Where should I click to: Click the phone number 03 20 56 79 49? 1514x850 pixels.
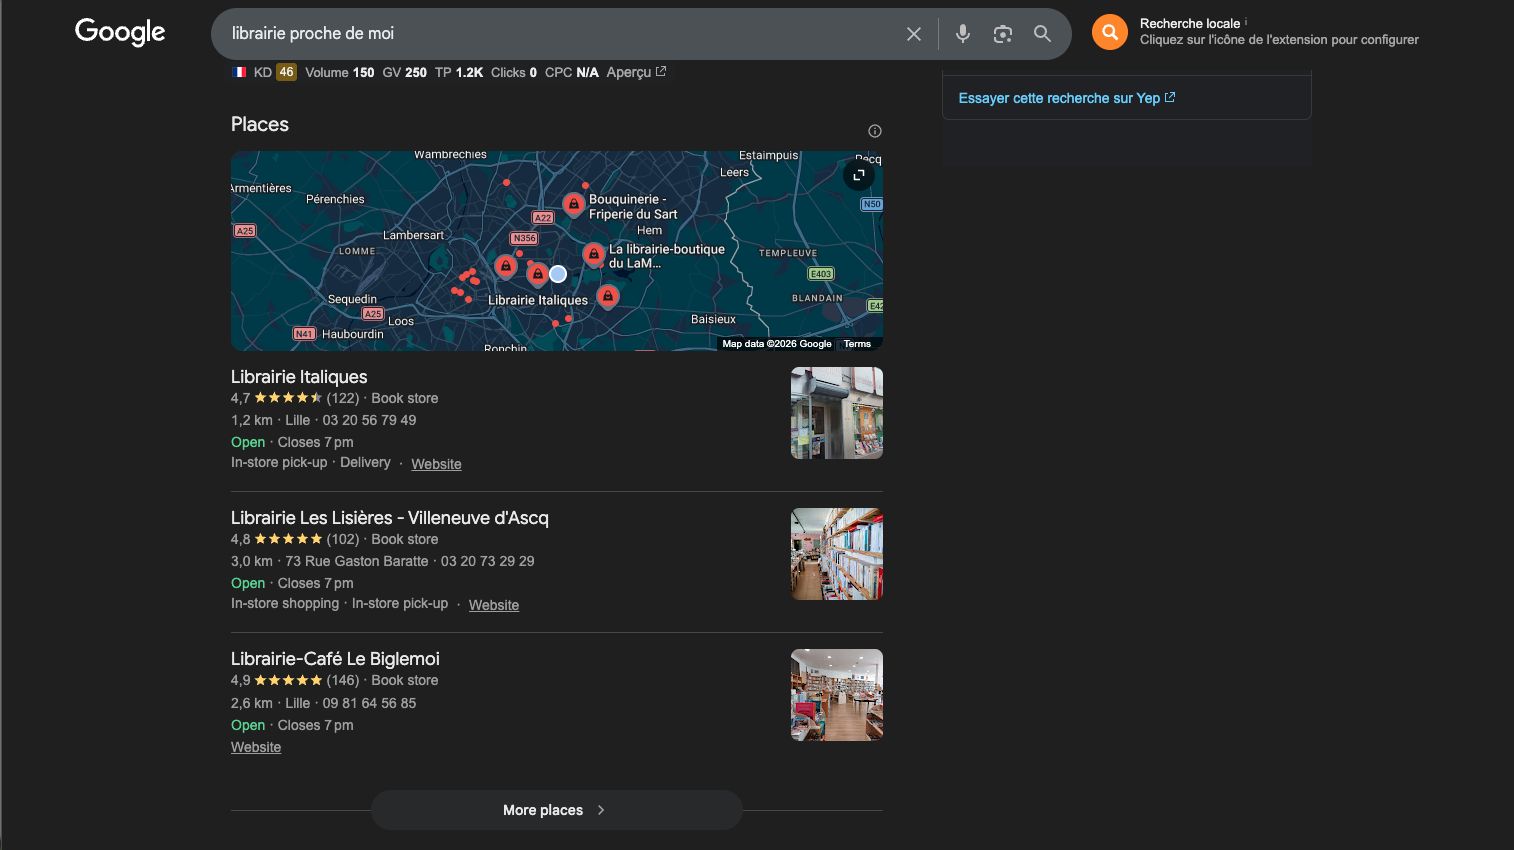pyautogui.click(x=369, y=420)
